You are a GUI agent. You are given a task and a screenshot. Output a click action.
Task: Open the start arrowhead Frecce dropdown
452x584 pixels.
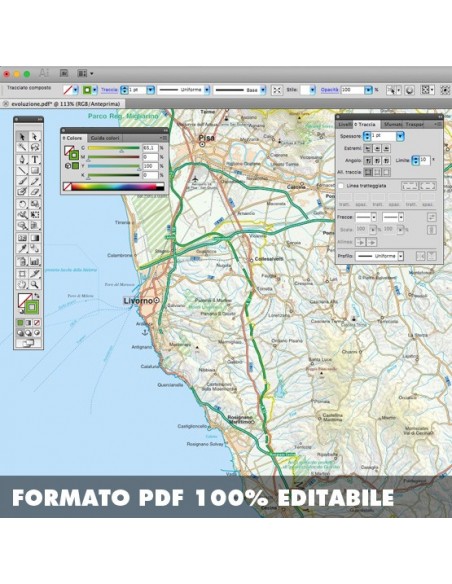click(x=374, y=217)
